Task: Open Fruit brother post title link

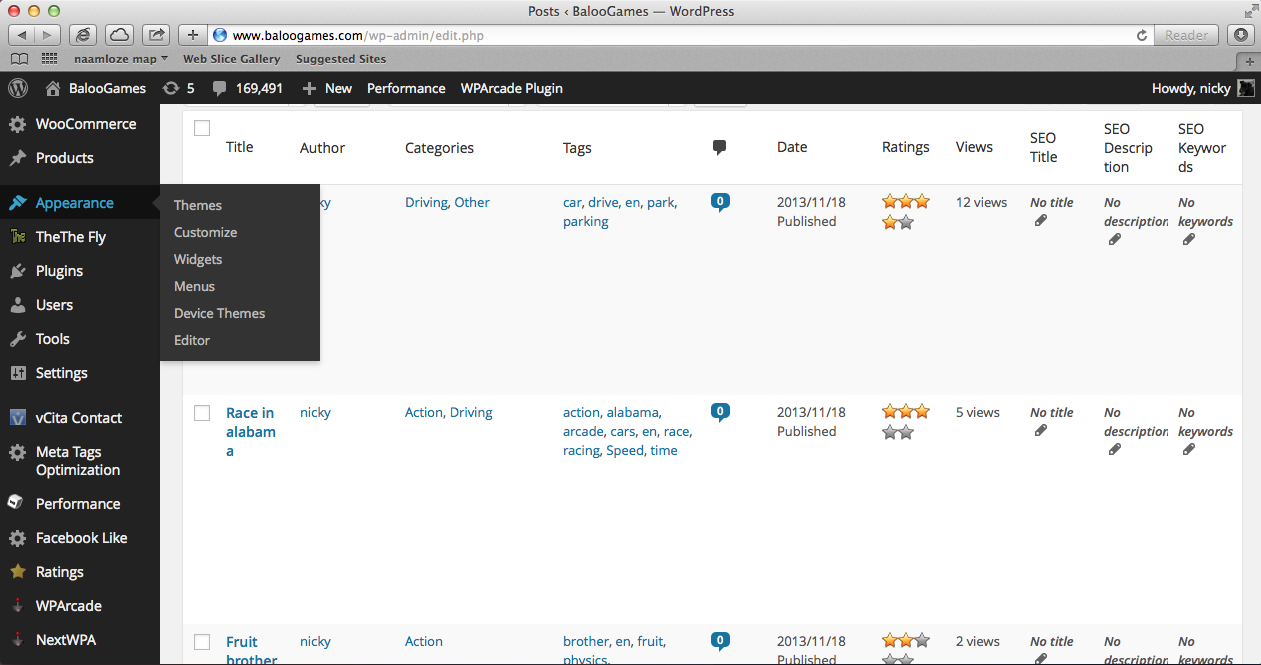Action: coord(252,650)
